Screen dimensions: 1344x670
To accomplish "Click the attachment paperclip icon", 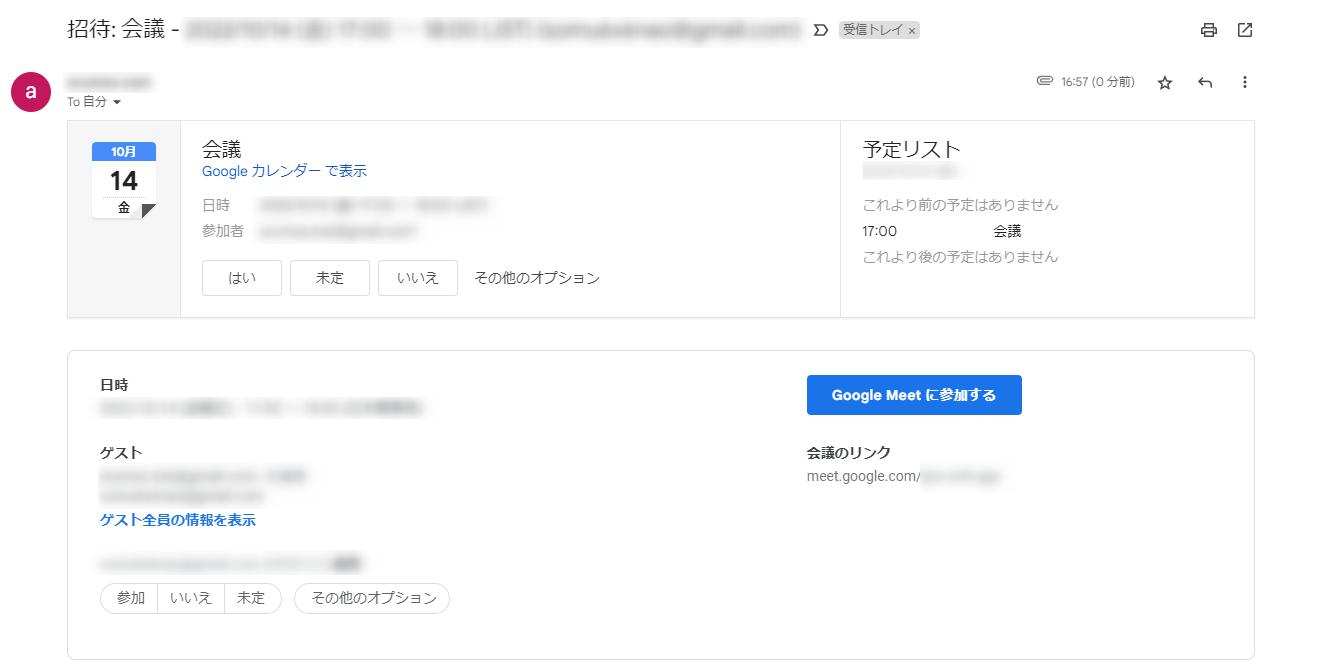I will point(1045,81).
